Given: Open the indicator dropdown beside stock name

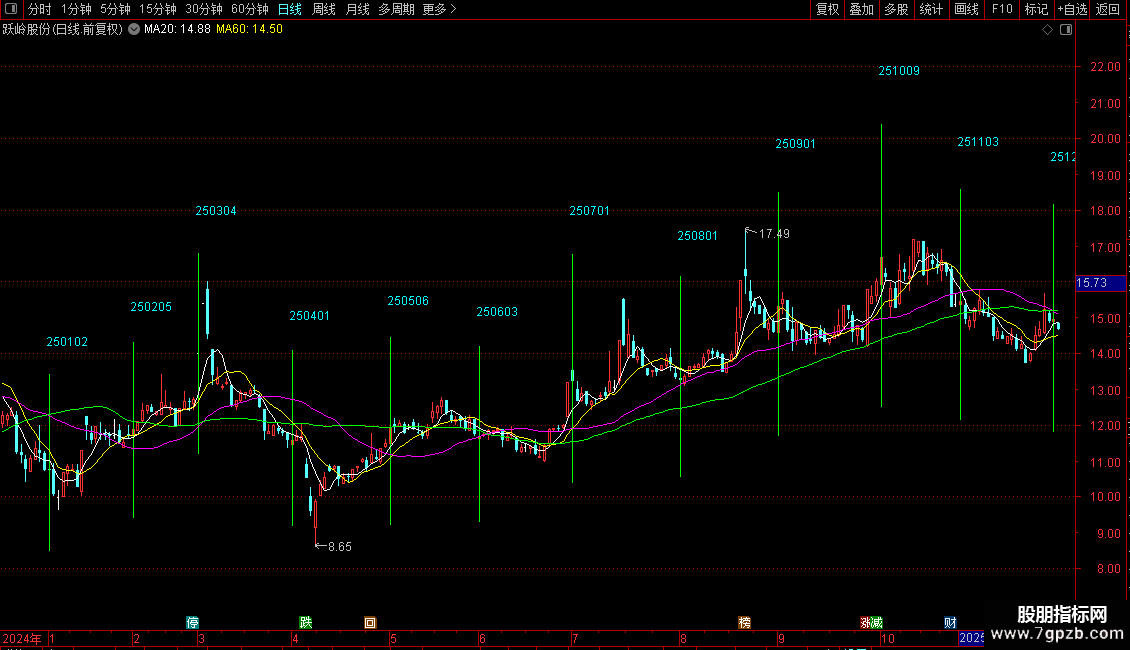Looking at the screenshot, I should [x=134, y=29].
